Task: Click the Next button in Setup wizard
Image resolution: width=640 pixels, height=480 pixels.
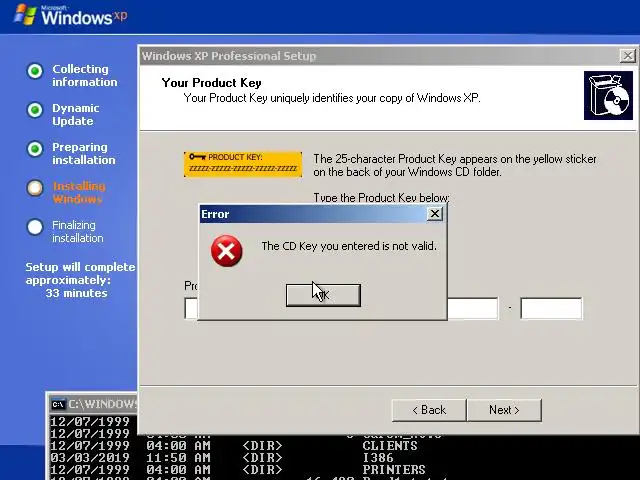Action: tap(504, 410)
